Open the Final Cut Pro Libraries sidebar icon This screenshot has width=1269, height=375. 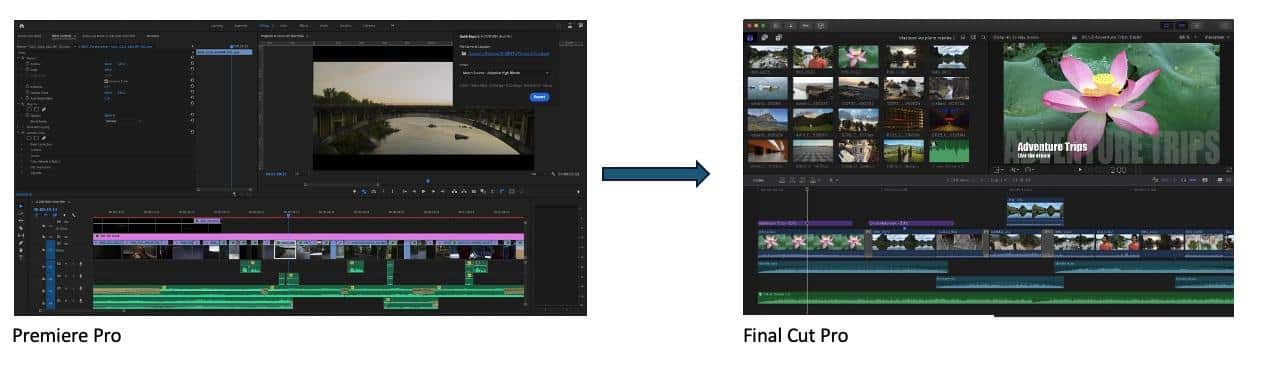(750, 38)
